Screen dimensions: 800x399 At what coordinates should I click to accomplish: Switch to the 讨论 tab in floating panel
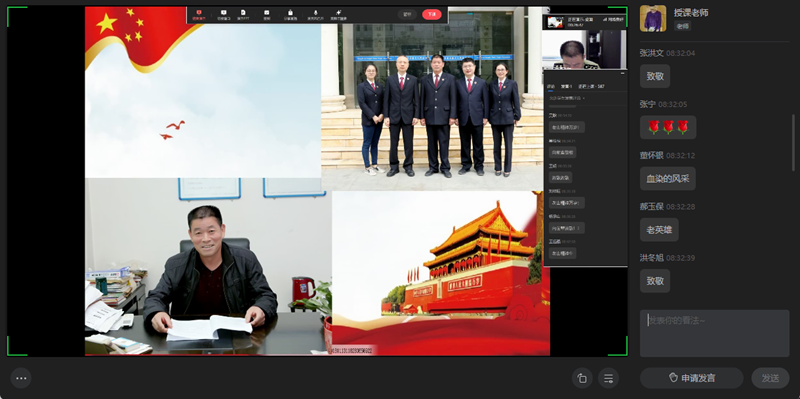pyautogui.click(x=551, y=86)
